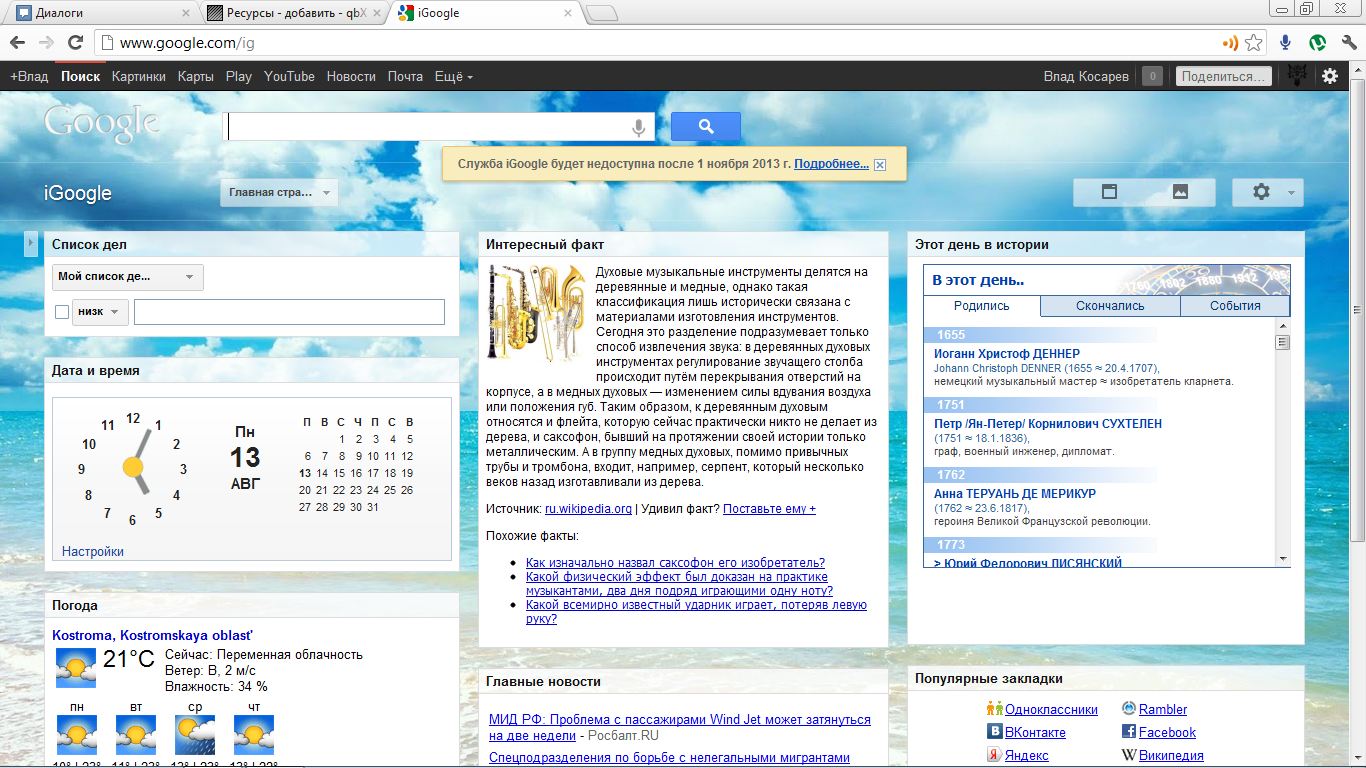Screen dimensions: 1366x768
Task: Click the 'Поделиться...' button
Action: (1224, 76)
